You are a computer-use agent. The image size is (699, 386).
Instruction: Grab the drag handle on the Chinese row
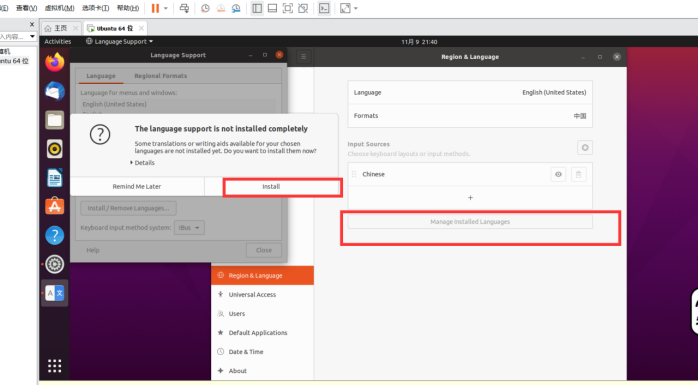tap(354, 174)
